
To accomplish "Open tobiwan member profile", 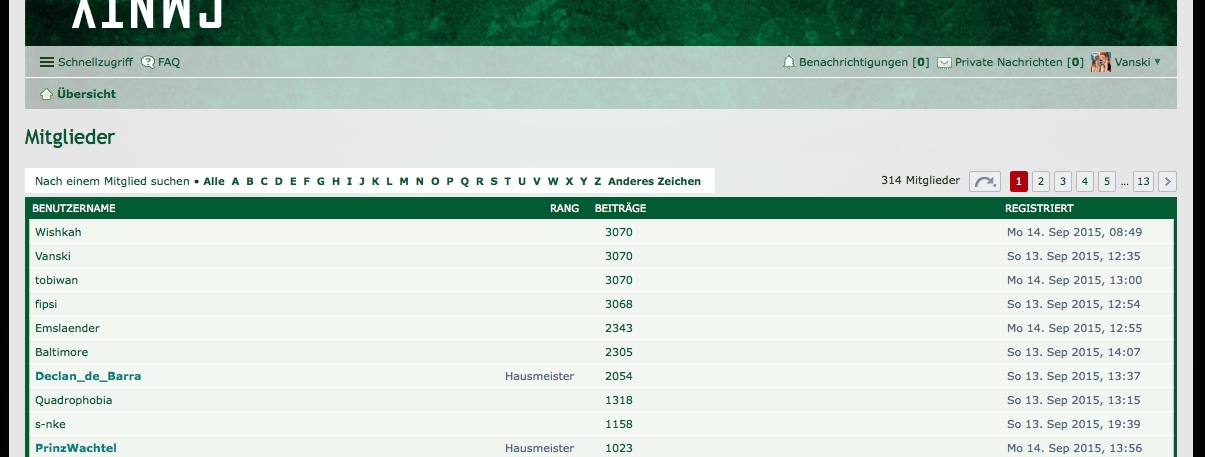I will [56, 280].
